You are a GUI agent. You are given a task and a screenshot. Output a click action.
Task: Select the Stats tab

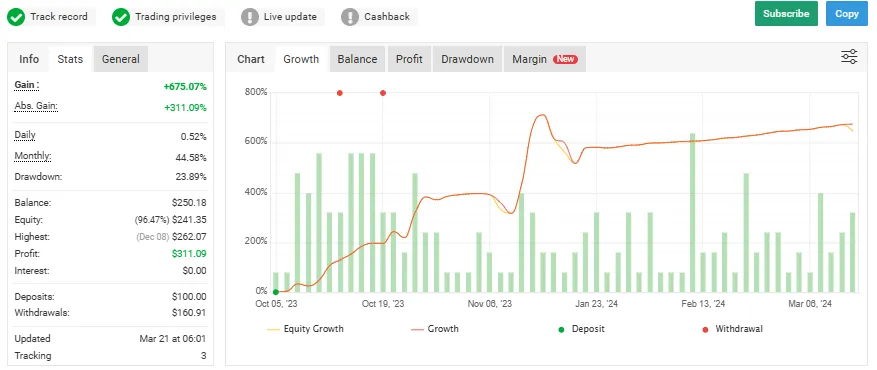pyautogui.click(x=70, y=59)
